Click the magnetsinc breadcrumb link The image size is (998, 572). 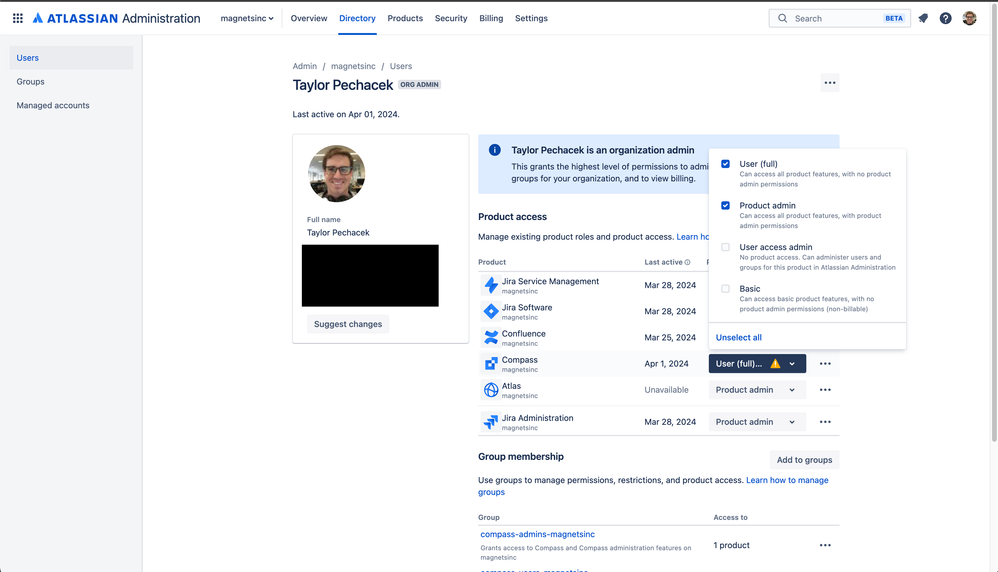(x=353, y=66)
